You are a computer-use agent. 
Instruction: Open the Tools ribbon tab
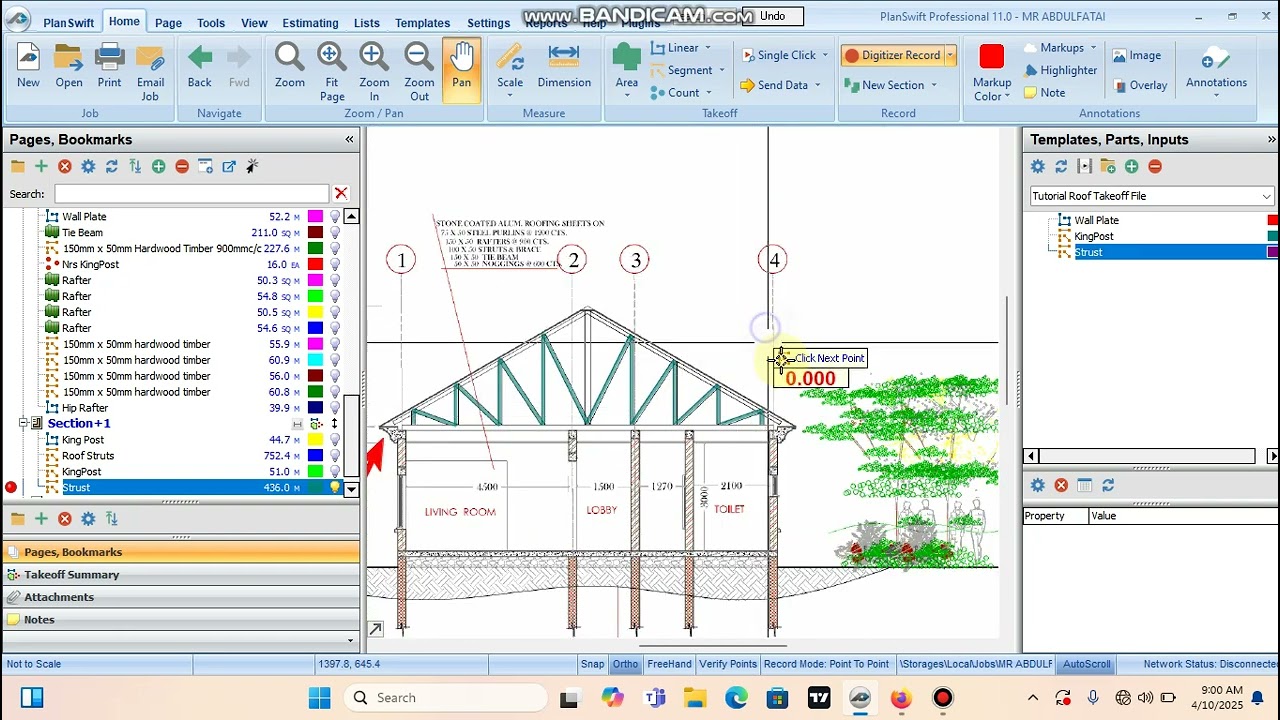pyautogui.click(x=211, y=23)
